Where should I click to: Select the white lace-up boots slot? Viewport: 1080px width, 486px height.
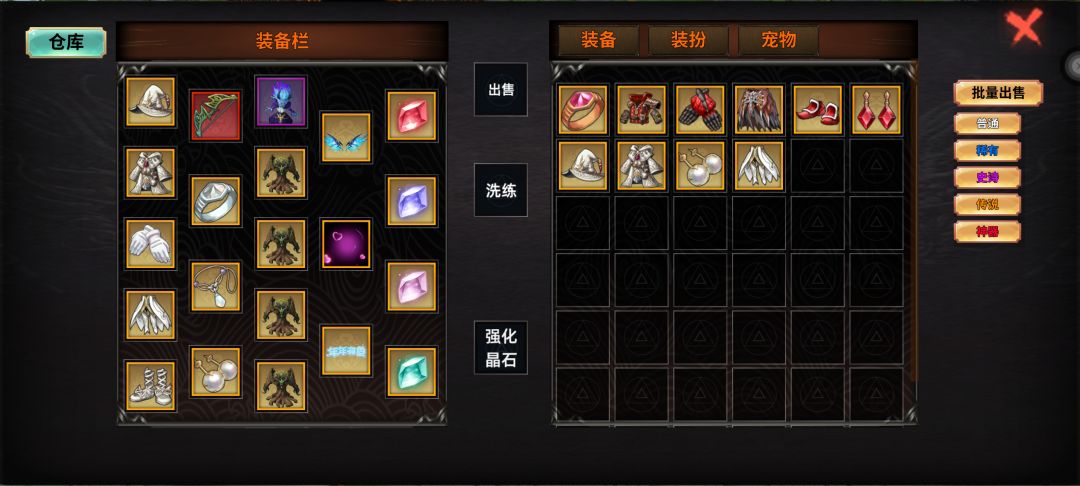pyautogui.click(x=150, y=385)
